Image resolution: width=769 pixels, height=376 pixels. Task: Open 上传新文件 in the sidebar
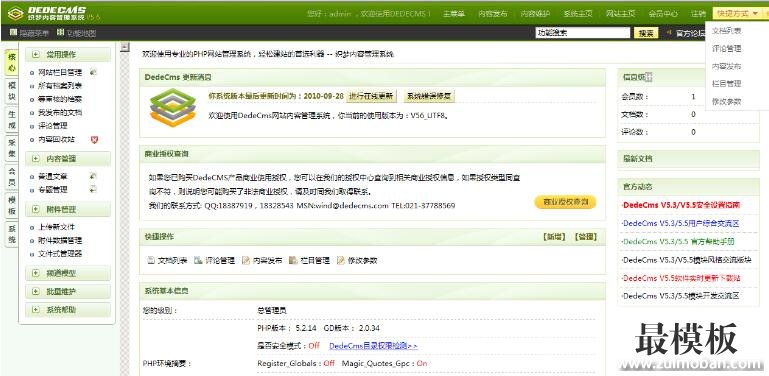click(56, 227)
